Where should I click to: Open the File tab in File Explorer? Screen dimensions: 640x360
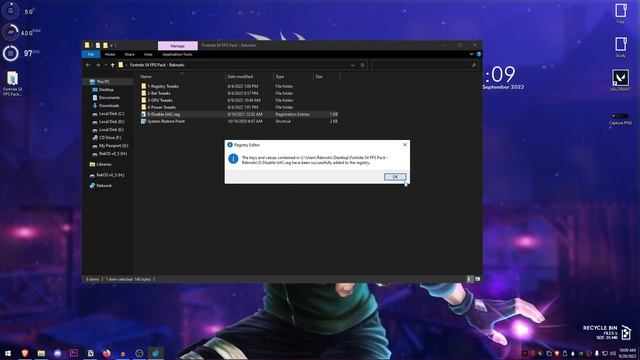click(x=91, y=54)
